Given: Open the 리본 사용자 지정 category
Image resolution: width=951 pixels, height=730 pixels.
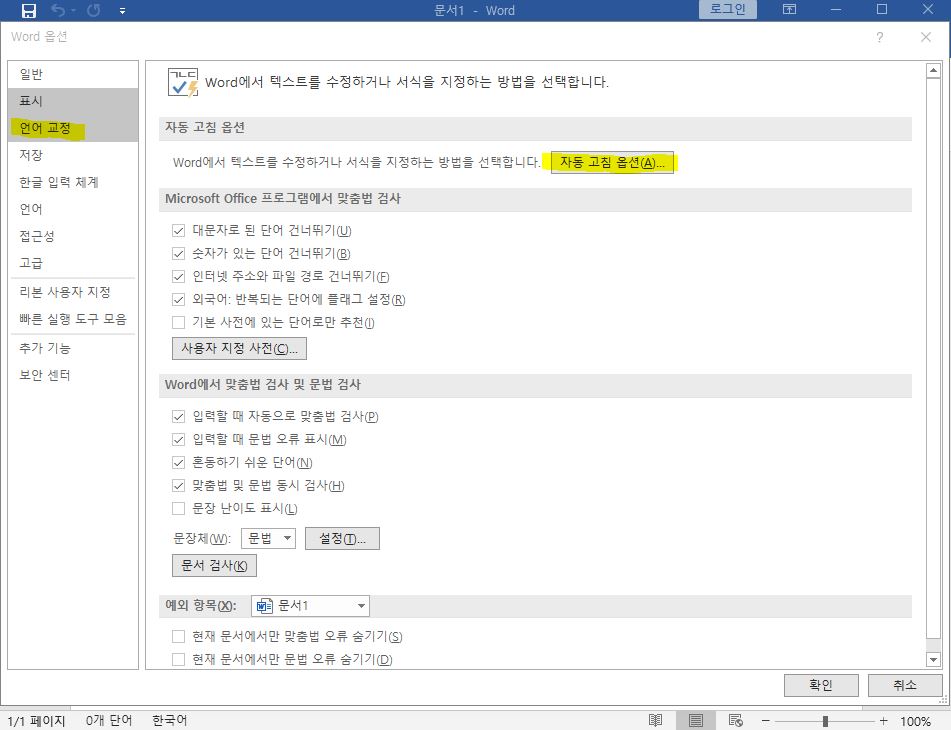Looking at the screenshot, I should [73, 292].
